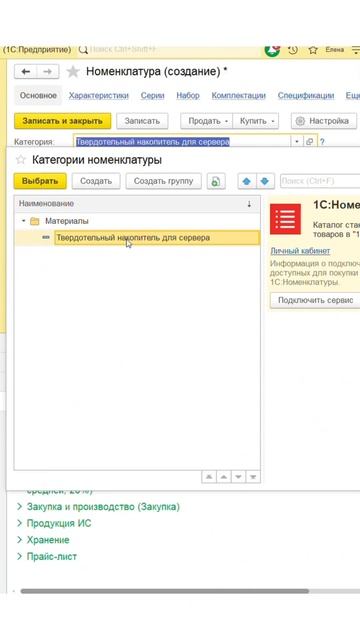Open the Купить dropdown button
The width and height of the screenshot is (360, 640).
pyautogui.click(x=256, y=121)
